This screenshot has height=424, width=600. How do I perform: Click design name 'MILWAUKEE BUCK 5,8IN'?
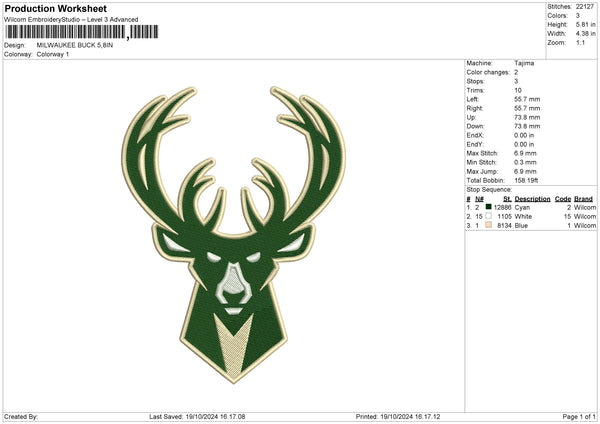coord(75,45)
